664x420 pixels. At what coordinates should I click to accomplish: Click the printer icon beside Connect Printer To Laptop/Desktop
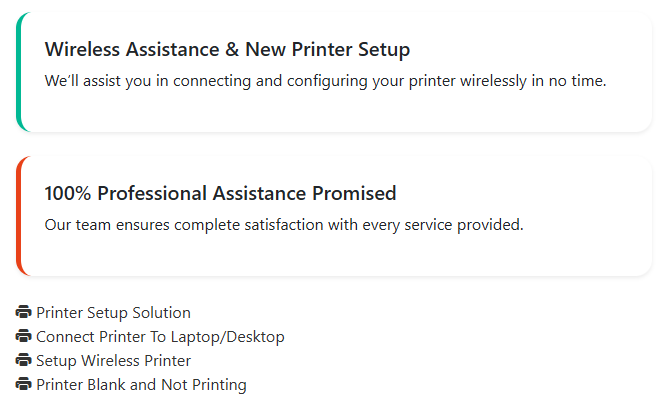[x=24, y=337]
